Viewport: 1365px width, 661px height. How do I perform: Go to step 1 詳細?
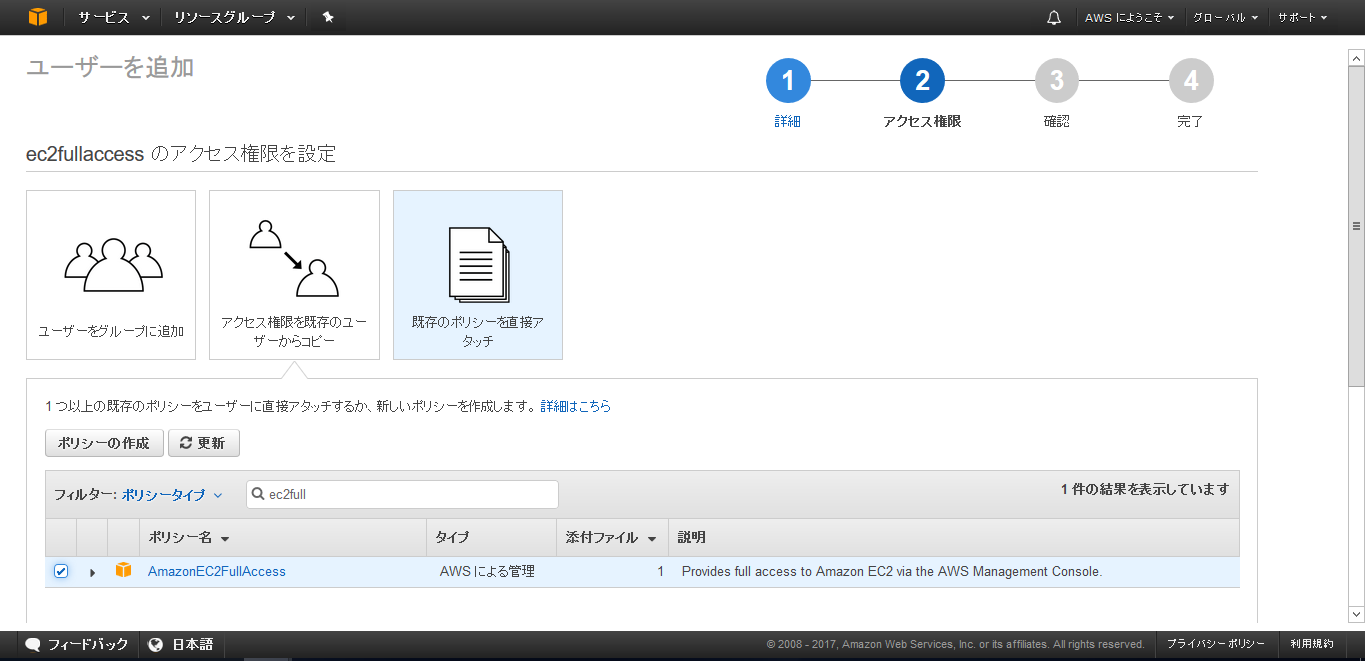click(x=788, y=95)
